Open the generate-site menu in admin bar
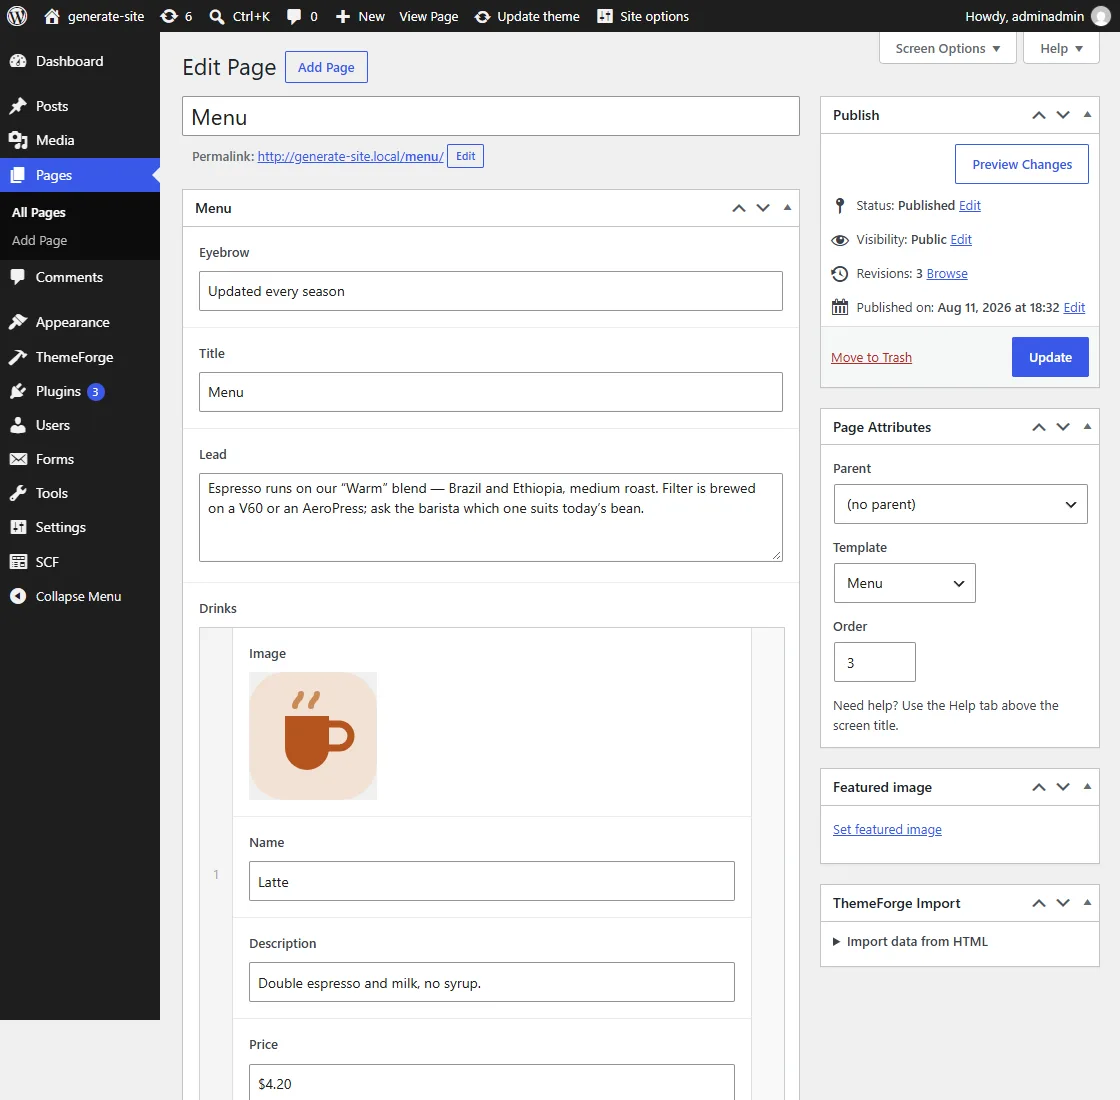Viewport: 1120px width, 1100px height. (x=94, y=16)
